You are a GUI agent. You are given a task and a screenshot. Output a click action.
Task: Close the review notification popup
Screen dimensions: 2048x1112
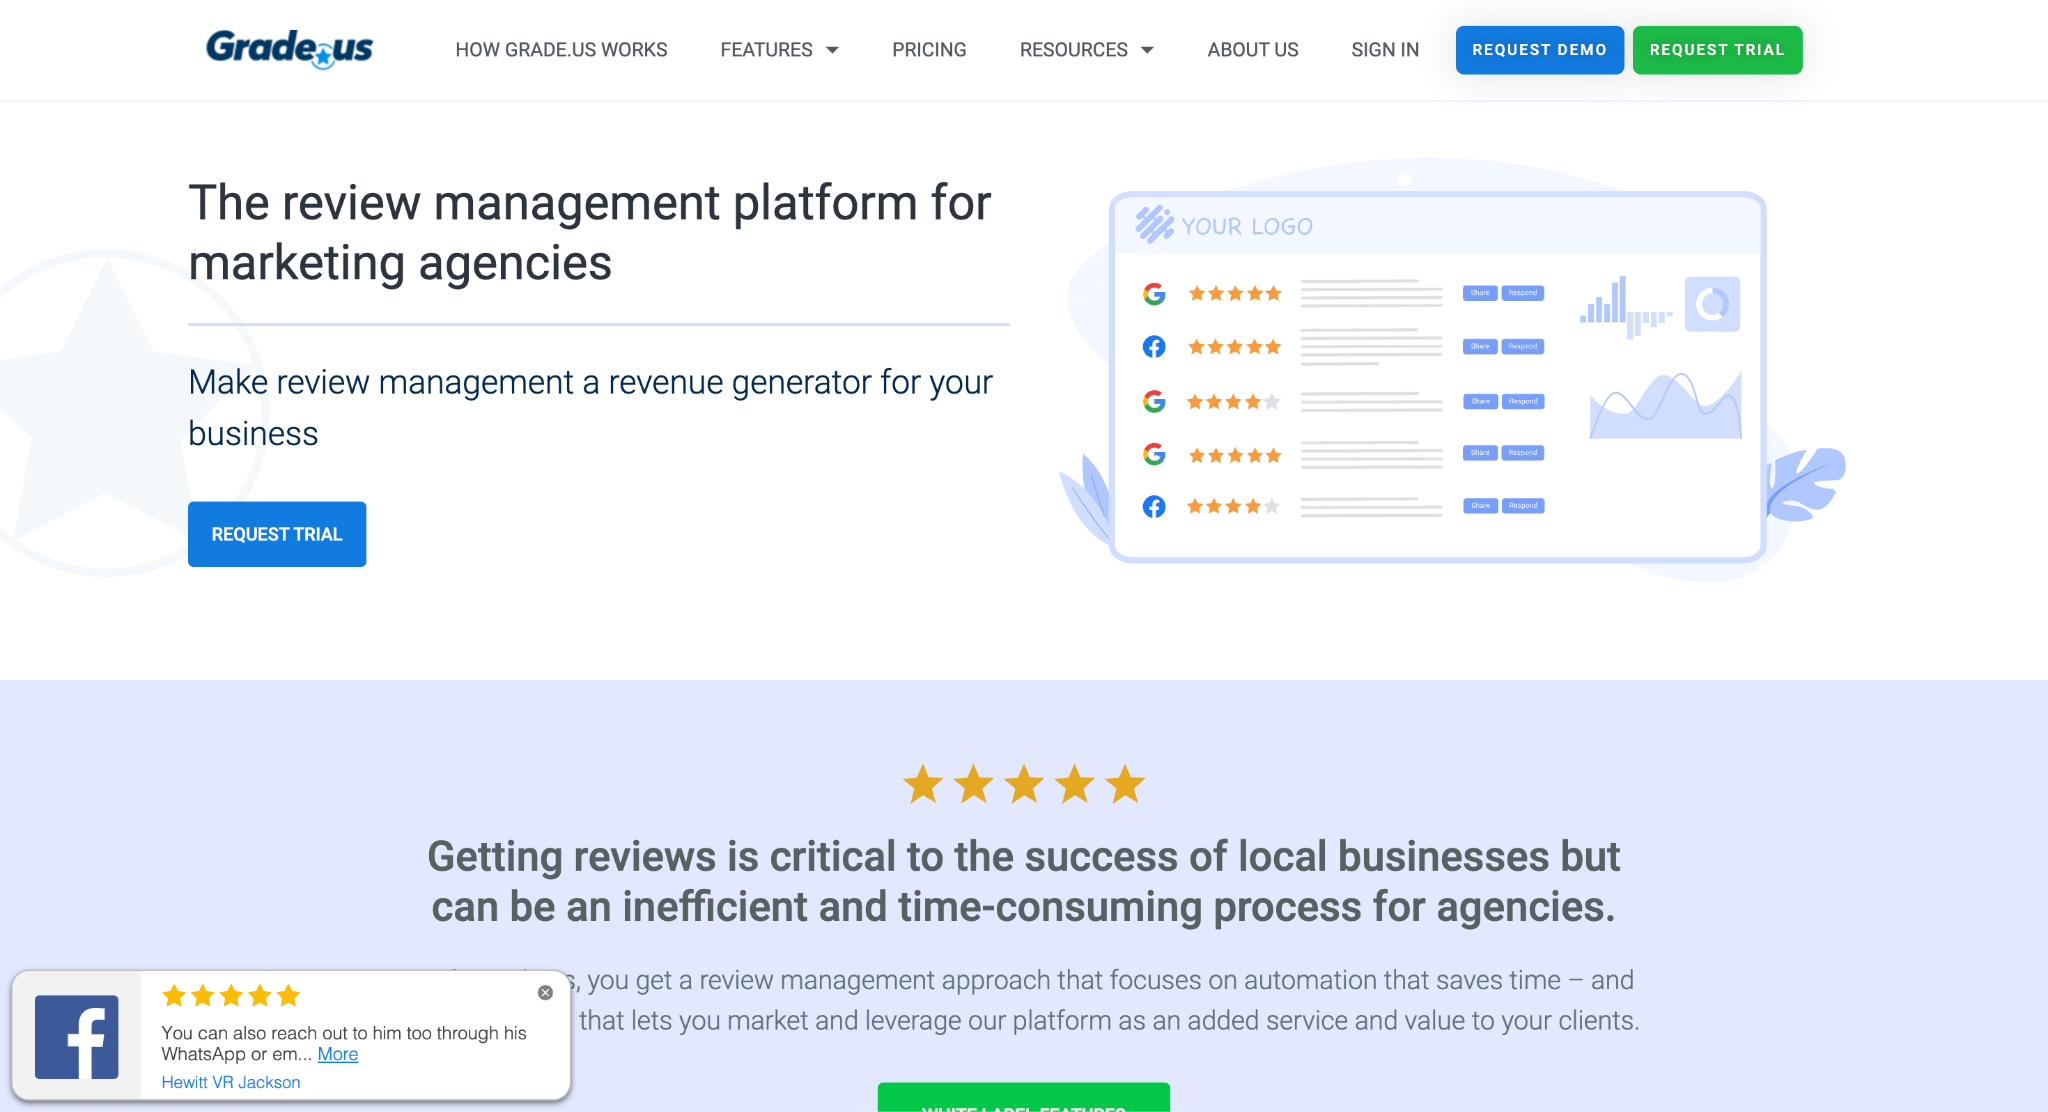[x=545, y=992]
